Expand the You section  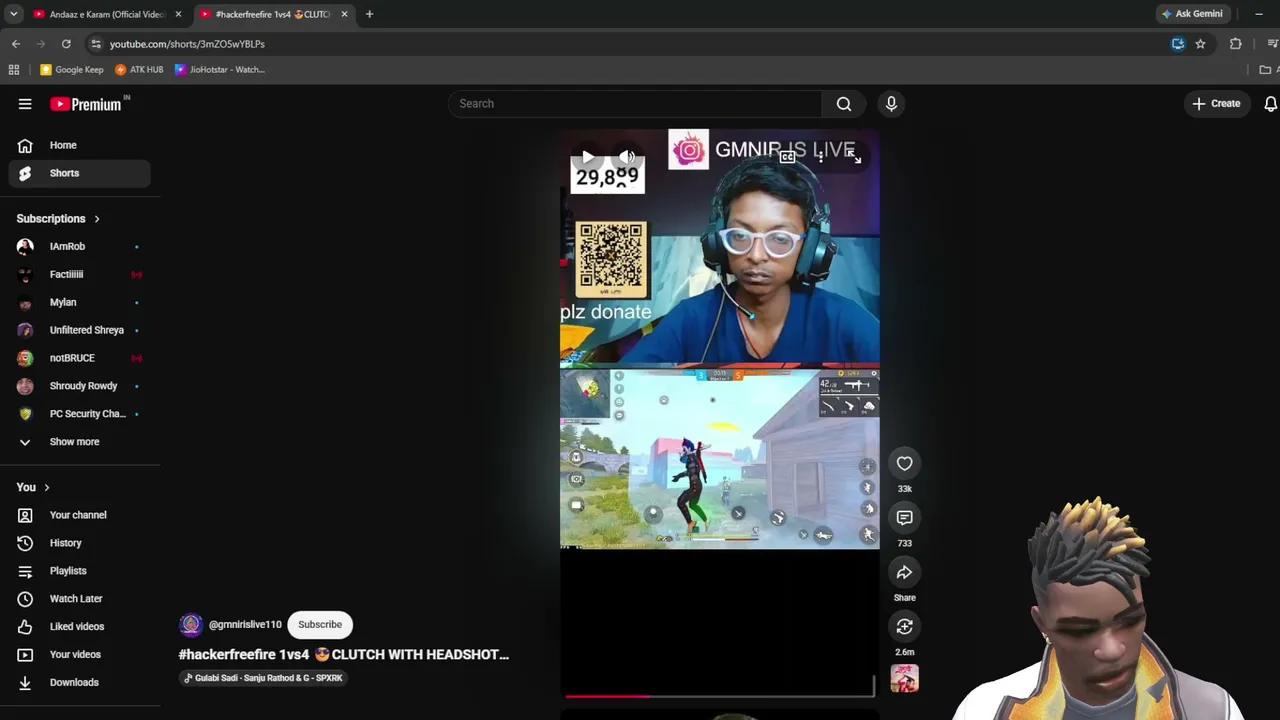click(33, 487)
